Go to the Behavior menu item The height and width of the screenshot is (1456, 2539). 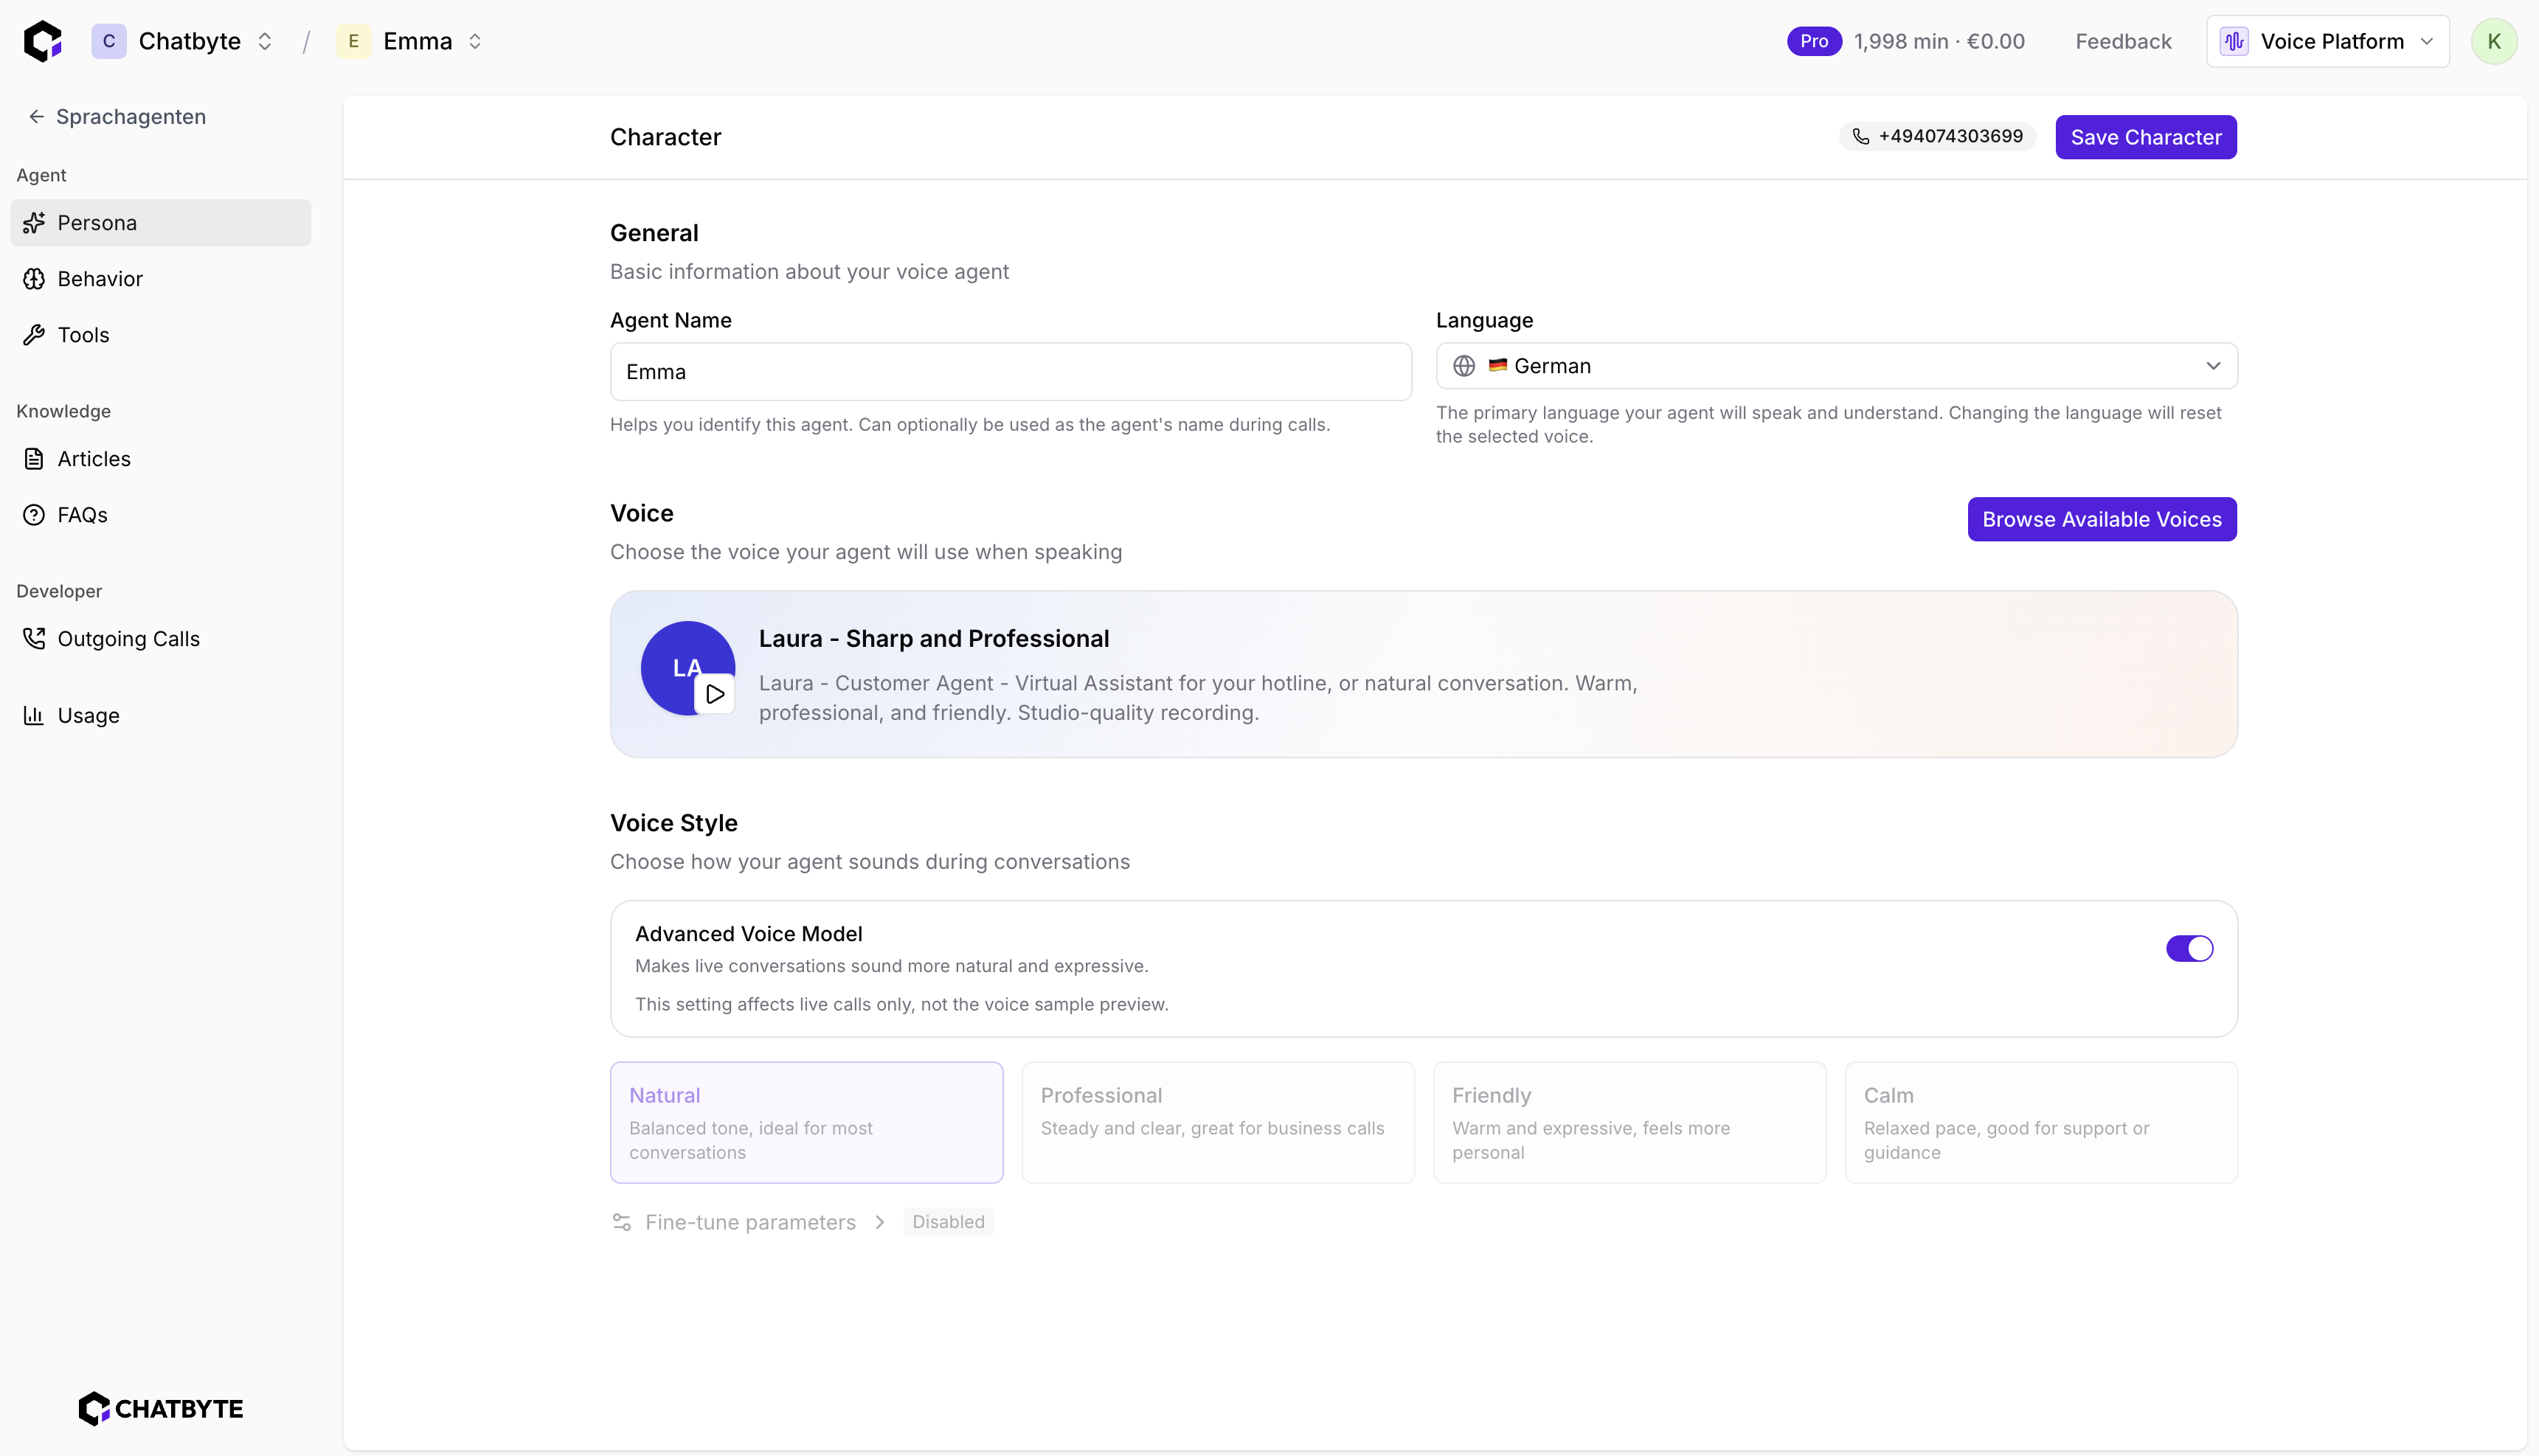point(100,279)
